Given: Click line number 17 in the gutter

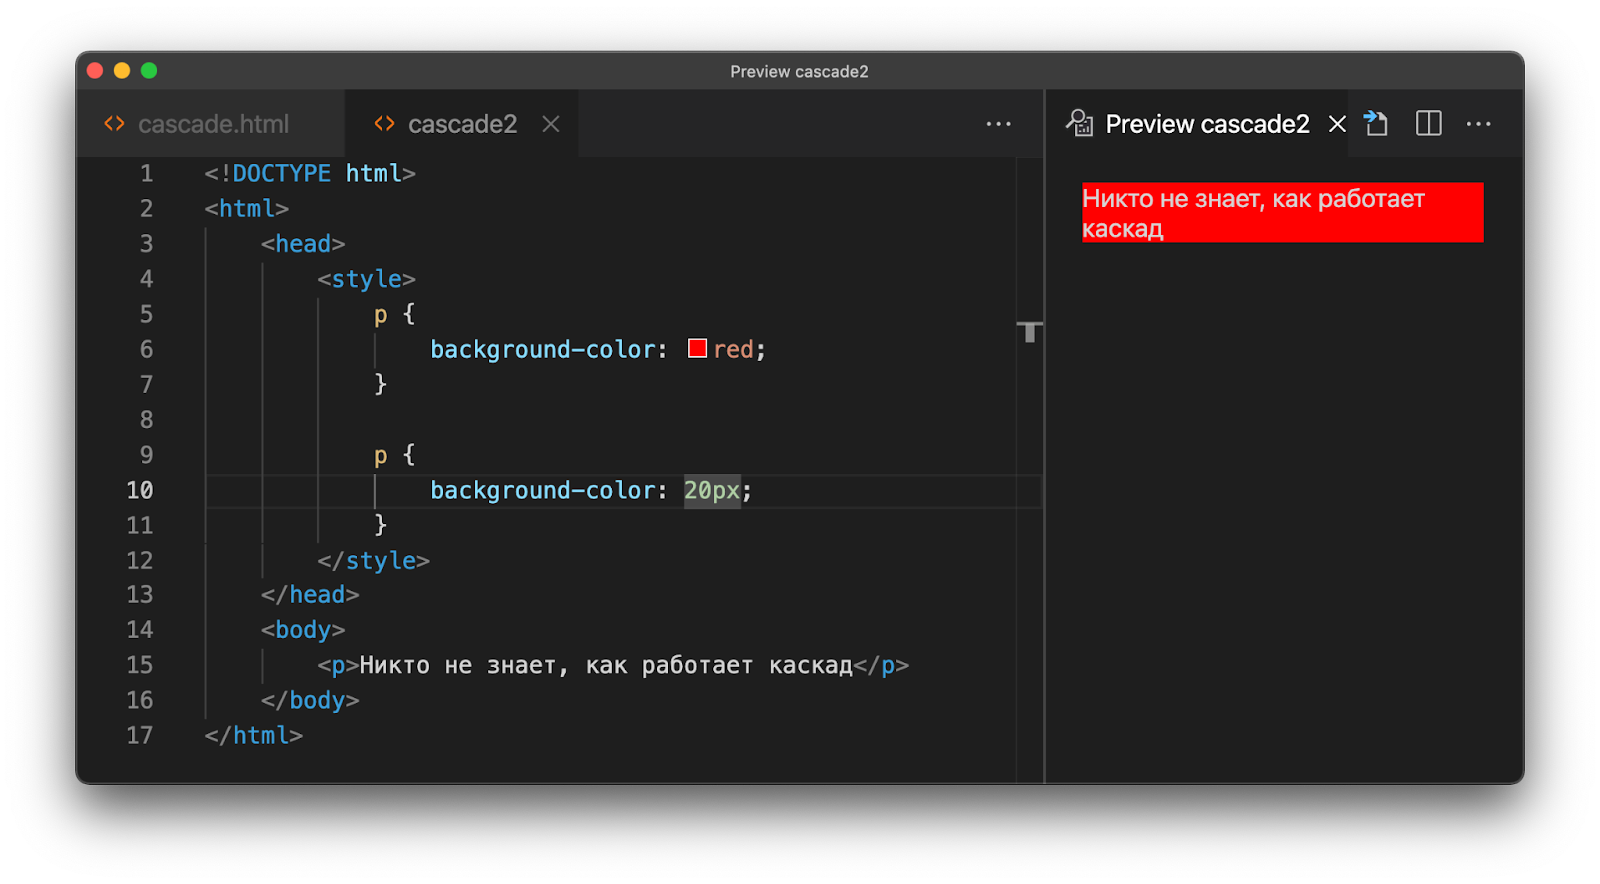Looking at the screenshot, I should point(140,736).
